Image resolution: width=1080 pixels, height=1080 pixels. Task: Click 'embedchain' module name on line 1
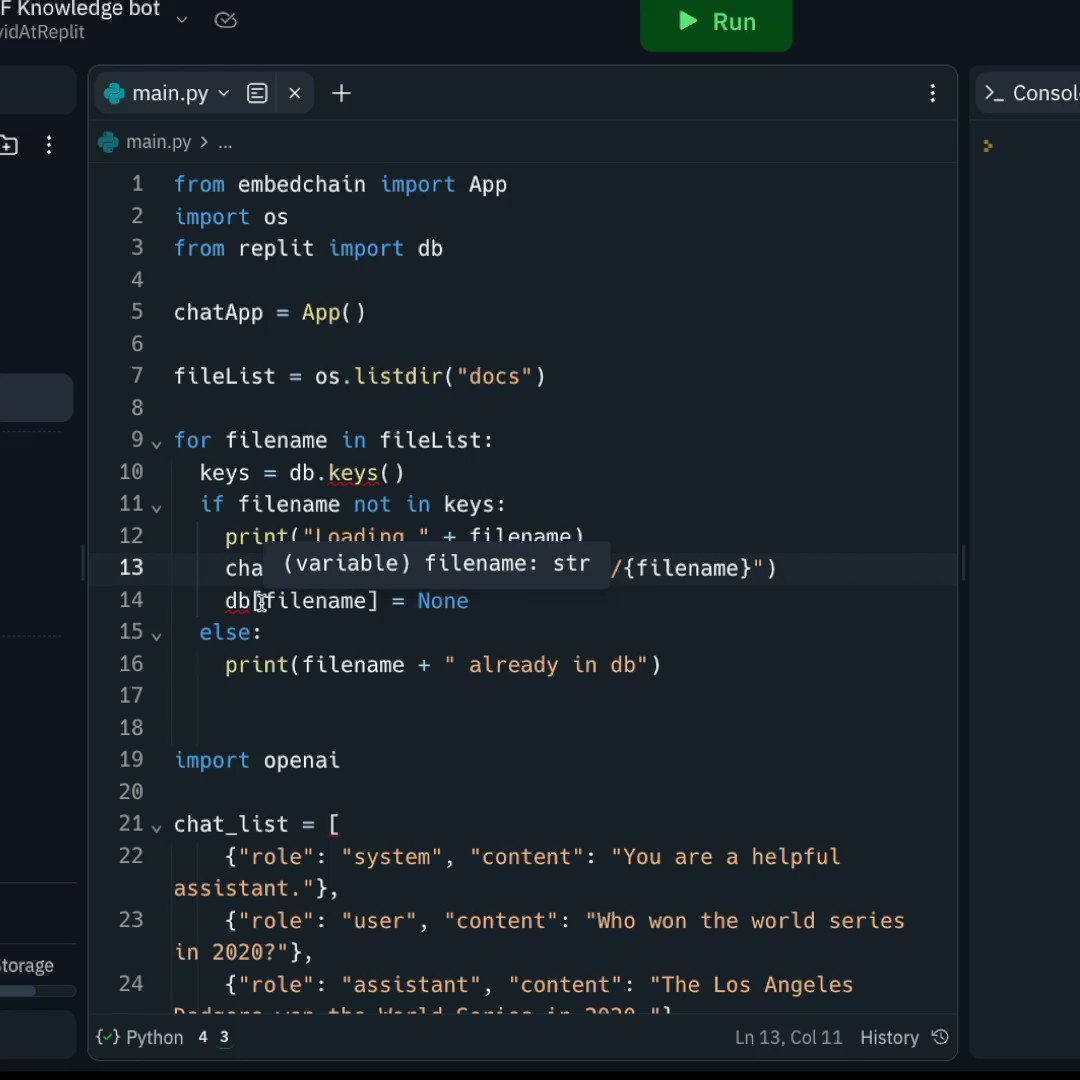point(301,185)
